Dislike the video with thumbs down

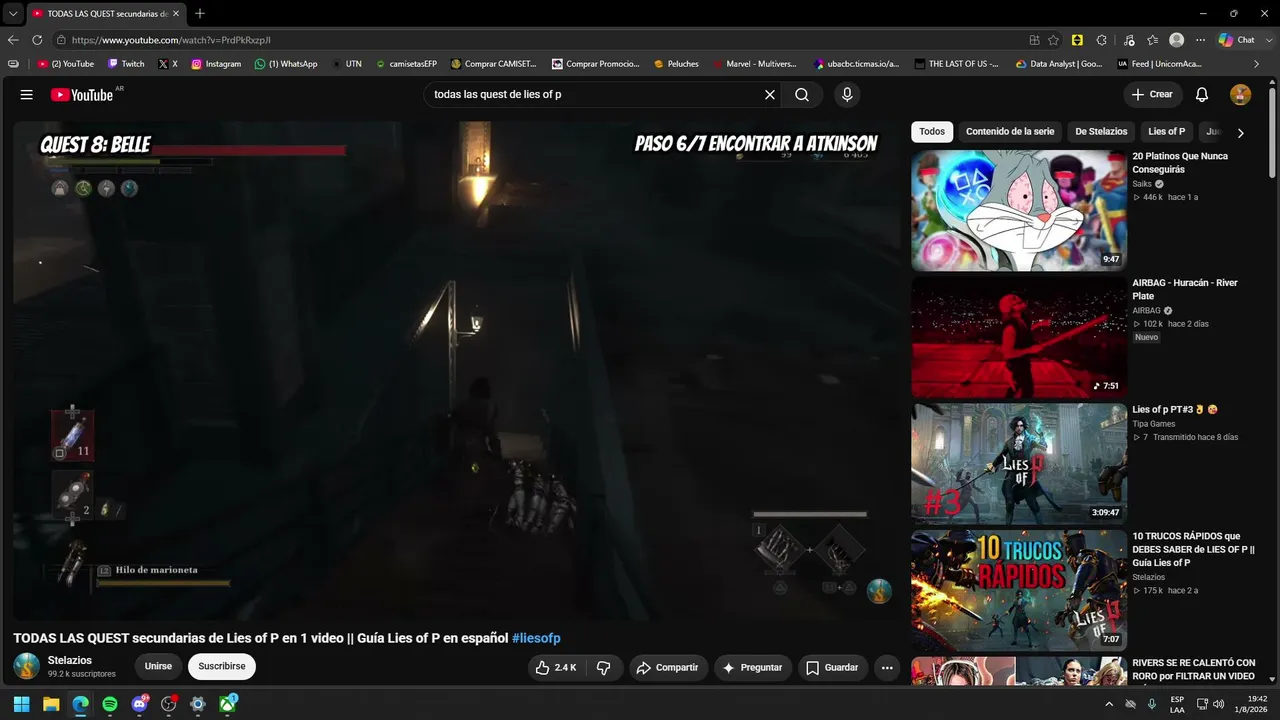(x=604, y=668)
